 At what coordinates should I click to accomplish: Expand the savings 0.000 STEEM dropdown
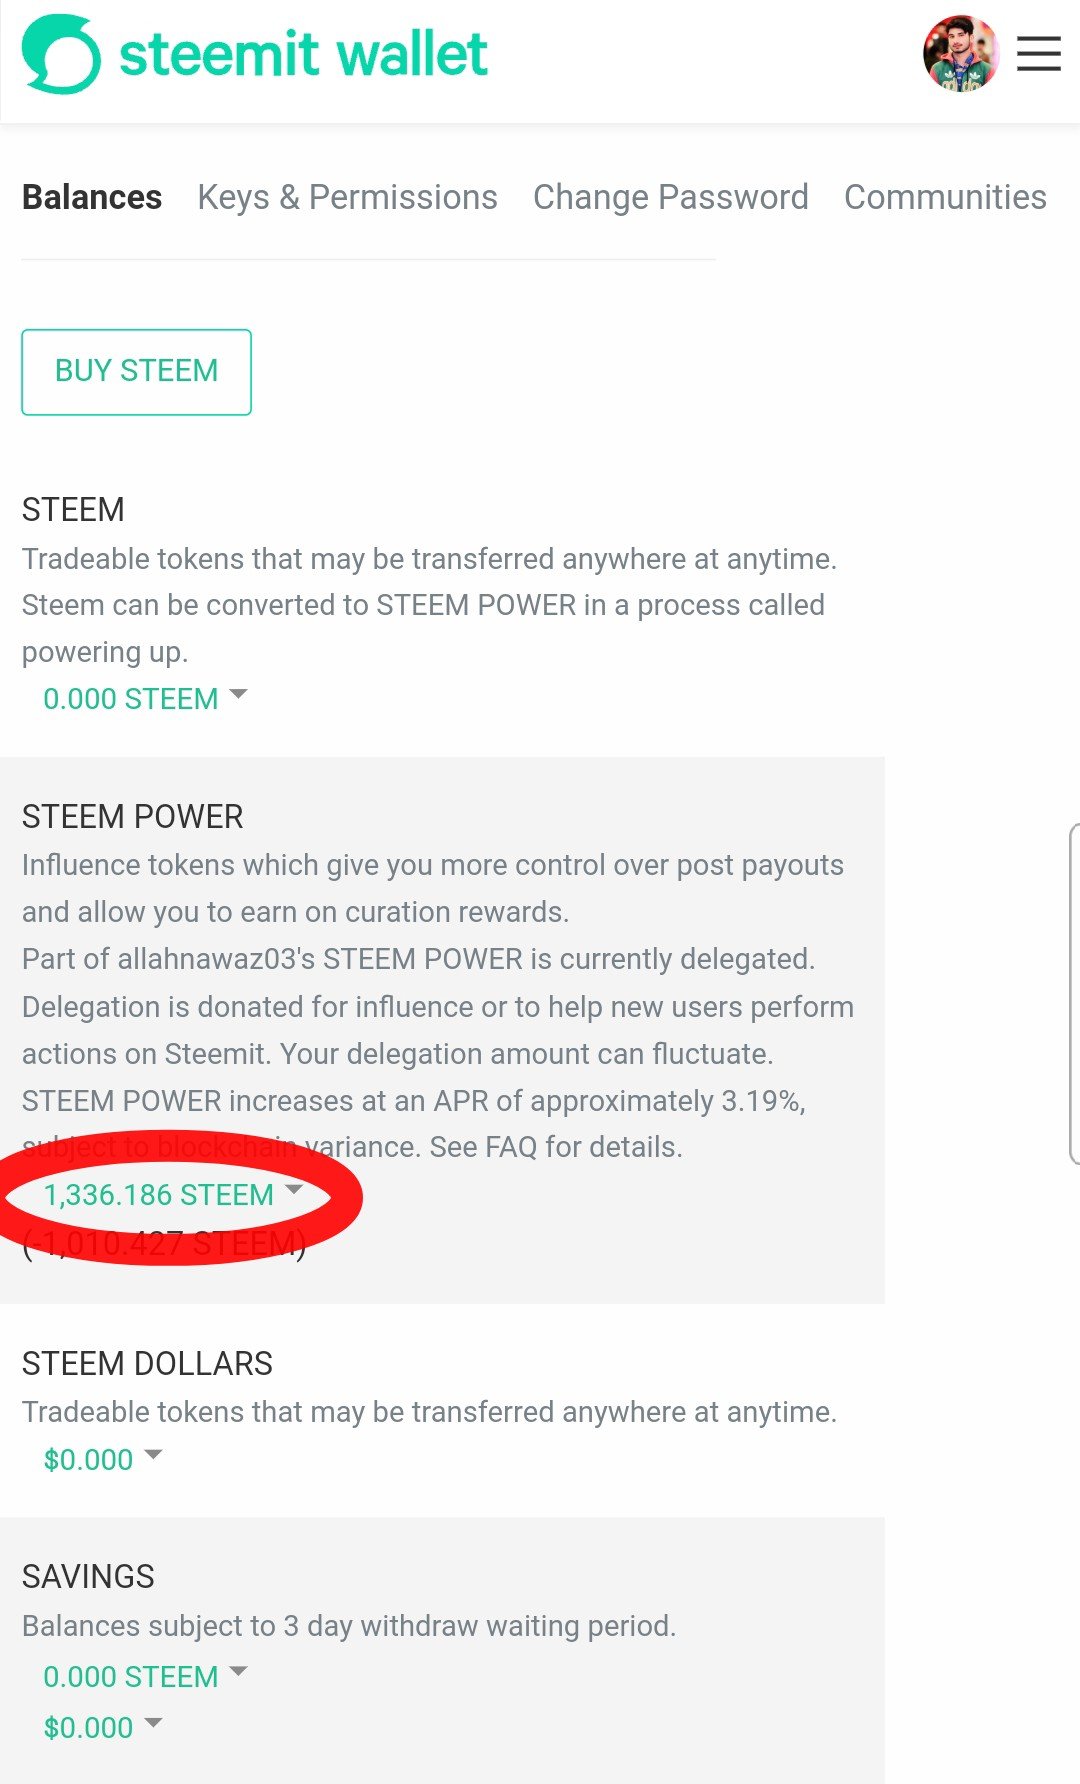click(145, 1676)
